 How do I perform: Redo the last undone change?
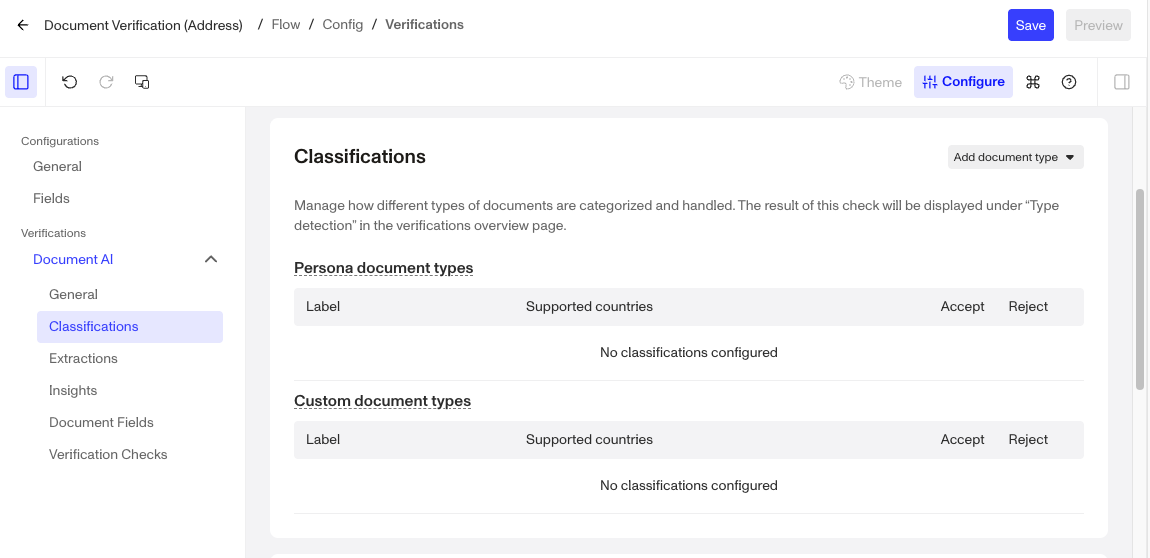point(106,82)
